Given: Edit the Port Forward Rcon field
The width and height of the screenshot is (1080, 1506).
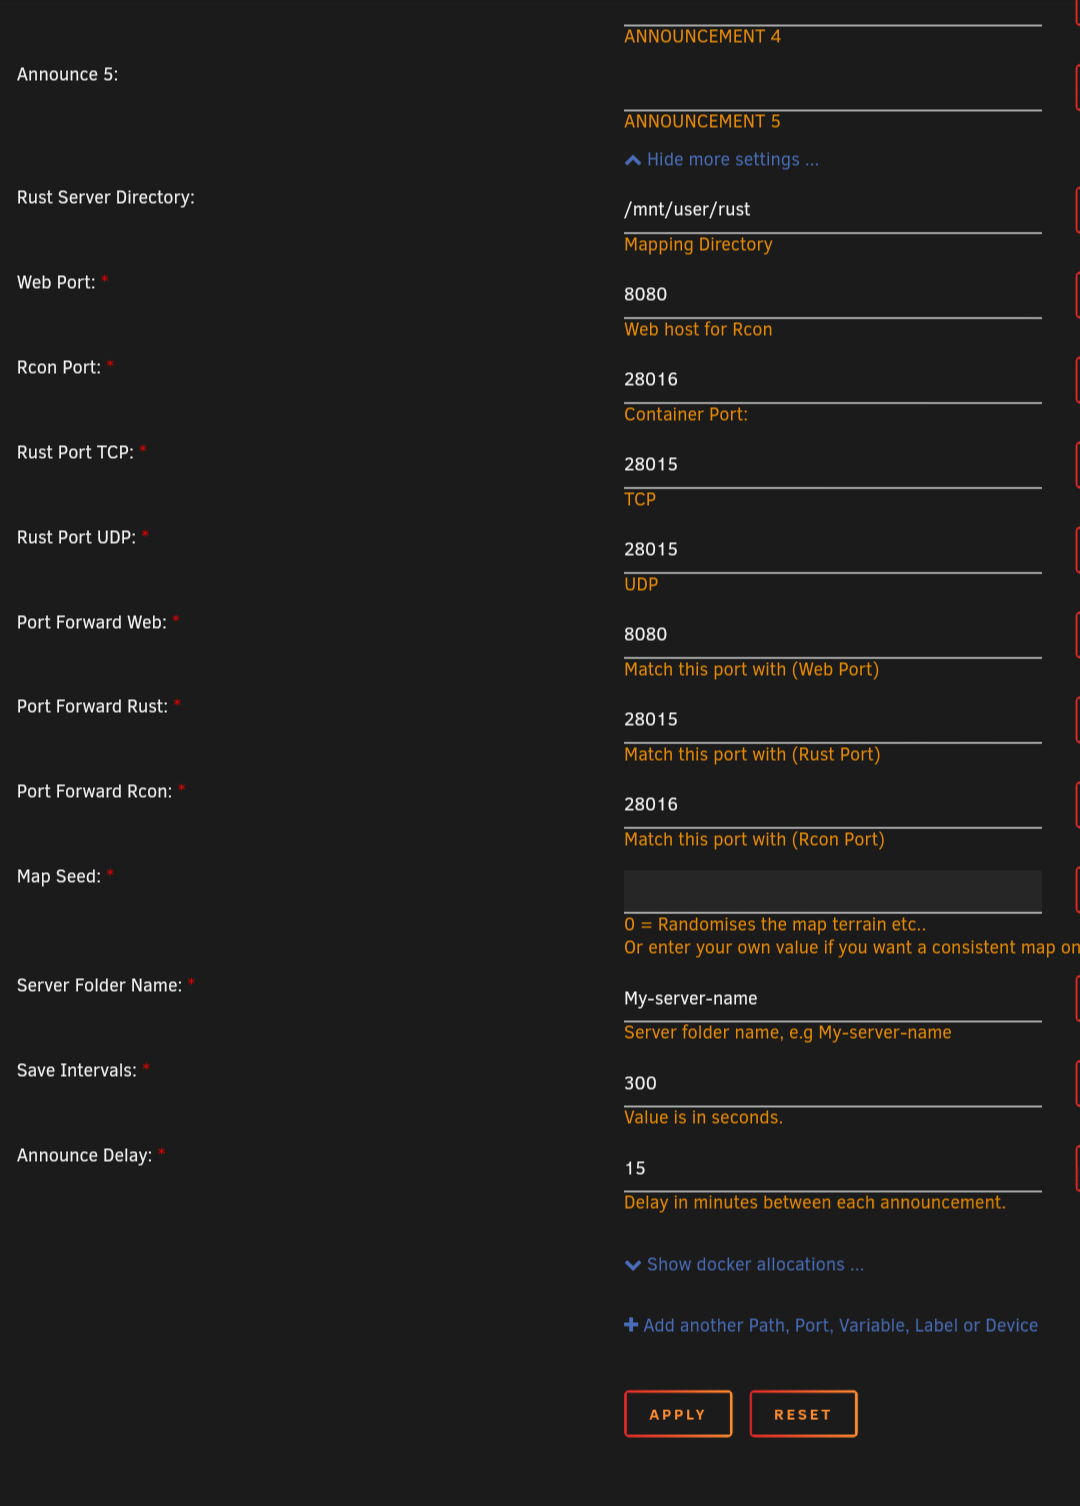Looking at the screenshot, I should click(833, 804).
